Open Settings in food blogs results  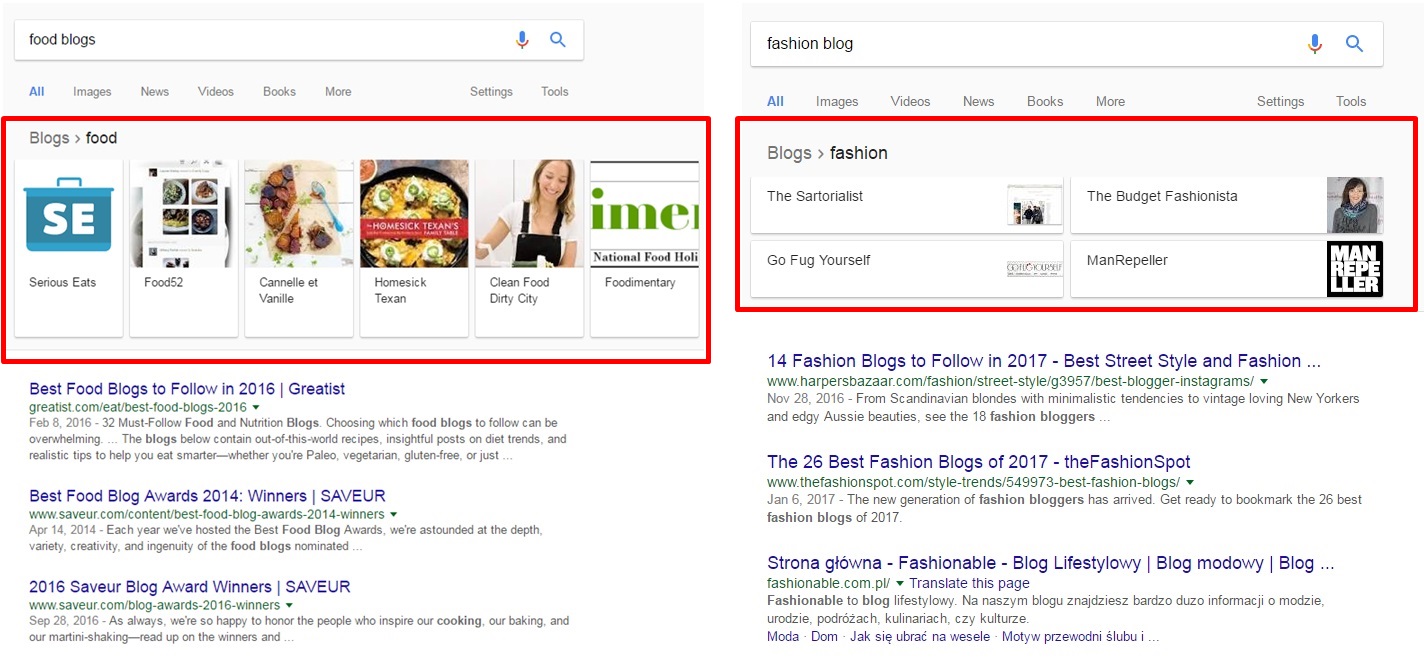click(491, 91)
